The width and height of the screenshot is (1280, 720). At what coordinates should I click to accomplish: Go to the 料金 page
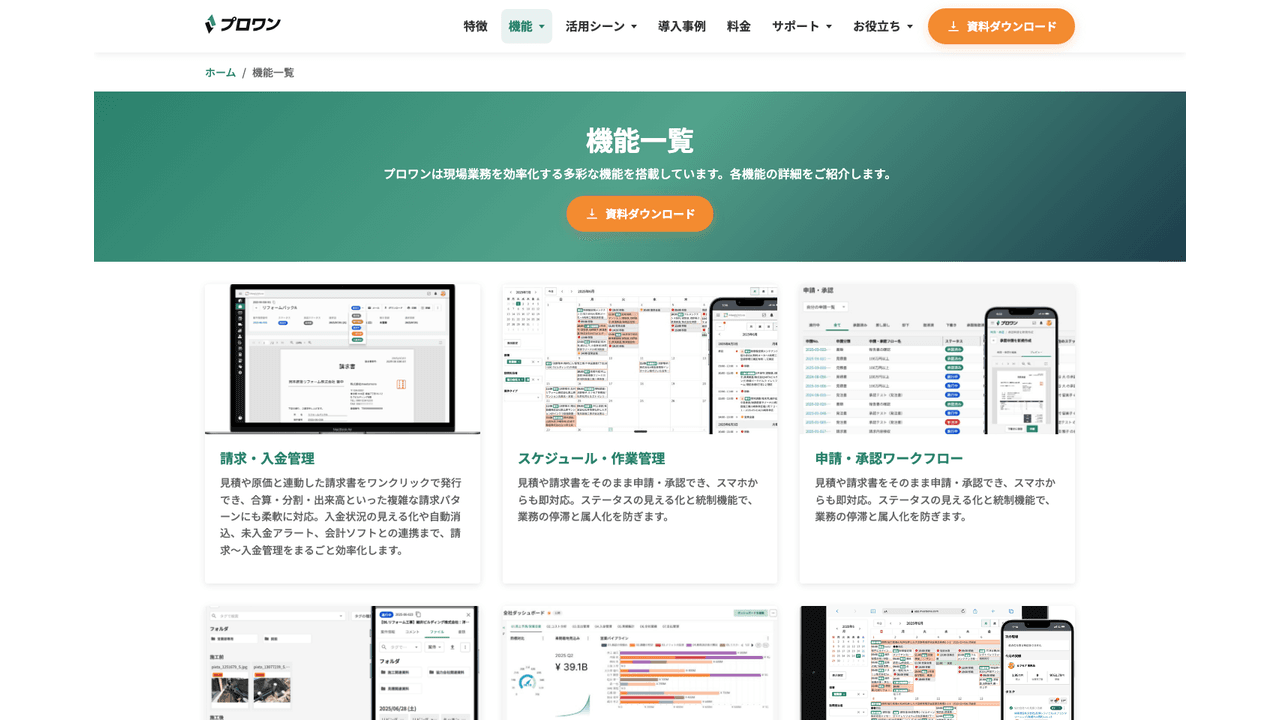(739, 26)
